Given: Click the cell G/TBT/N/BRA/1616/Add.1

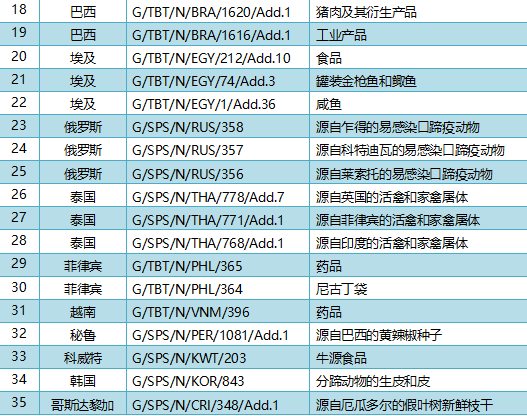Looking at the screenshot, I should pyautogui.click(x=211, y=35).
